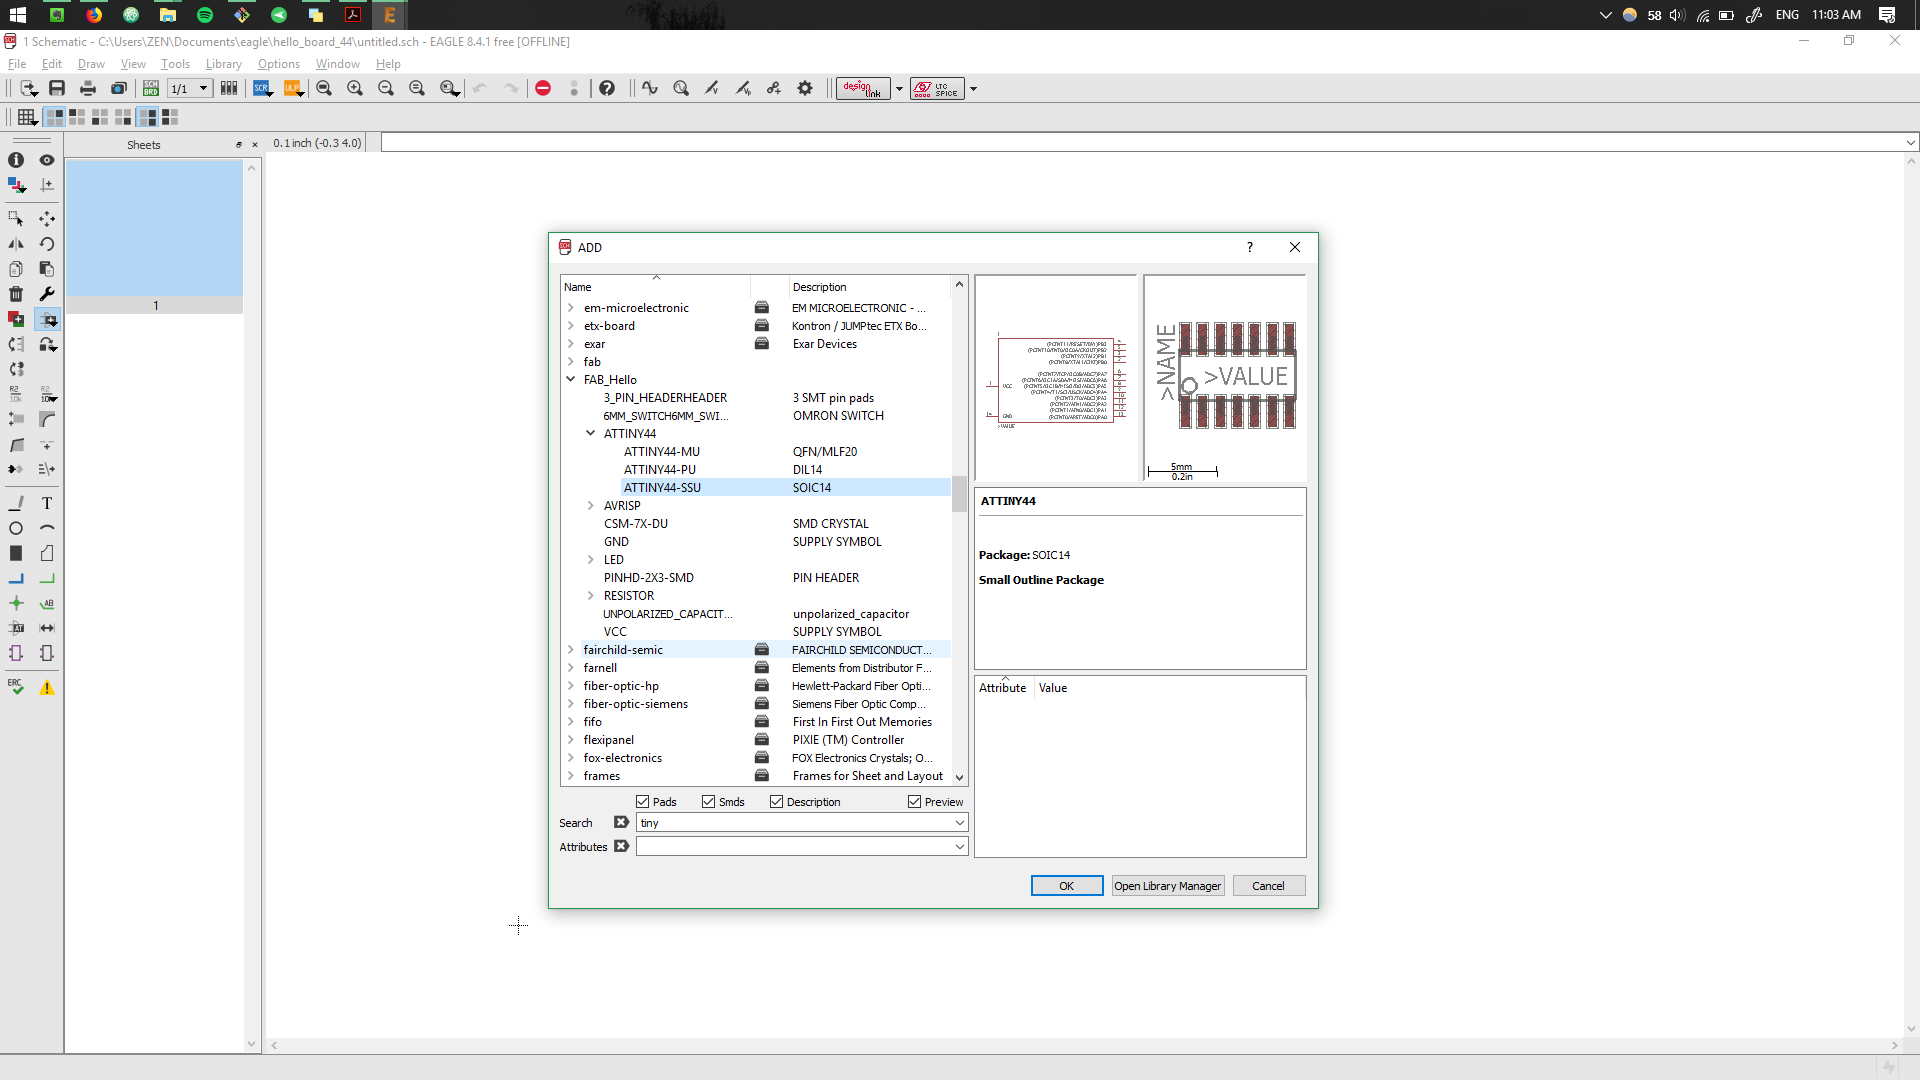Click the library list vertical scrollbar thumb

tap(959, 494)
